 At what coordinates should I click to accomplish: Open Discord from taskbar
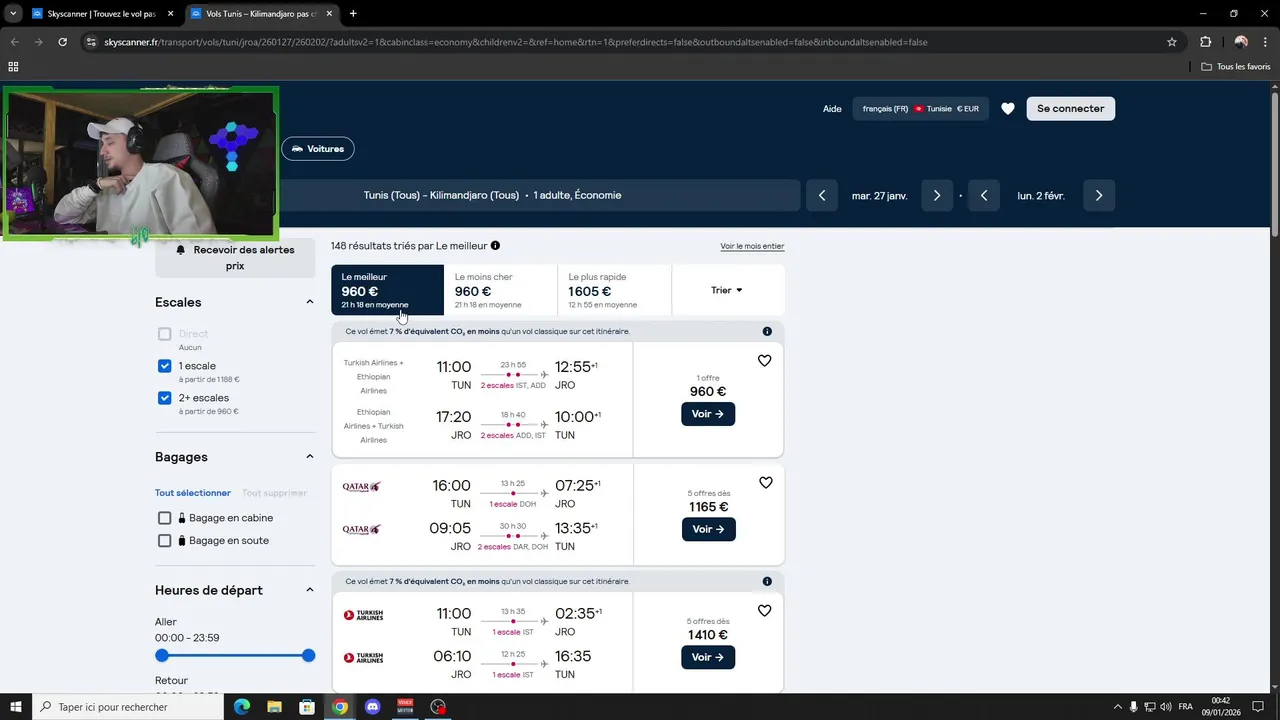(x=373, y=707)
